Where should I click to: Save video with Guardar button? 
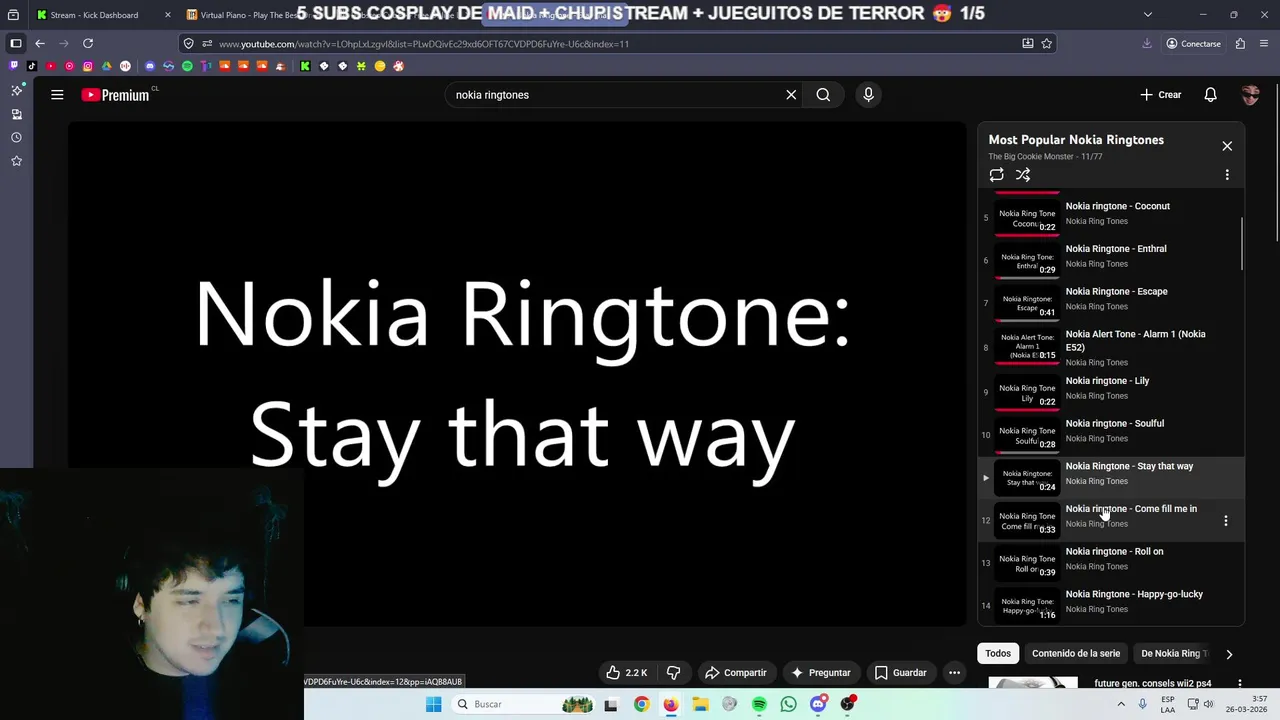901,673
